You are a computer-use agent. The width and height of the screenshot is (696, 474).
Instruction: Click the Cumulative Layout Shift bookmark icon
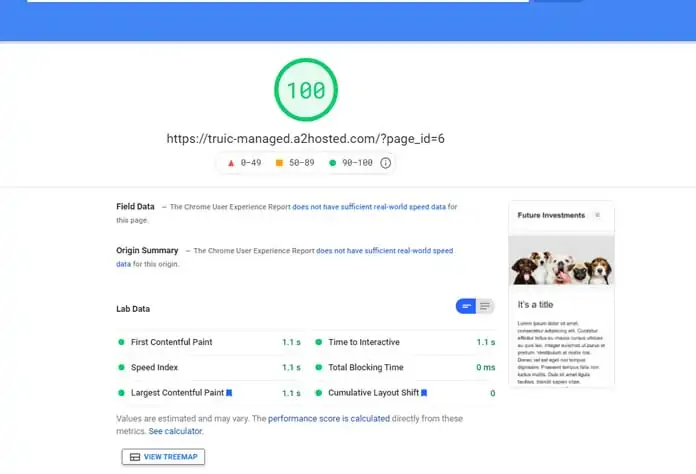coord(424,393)
